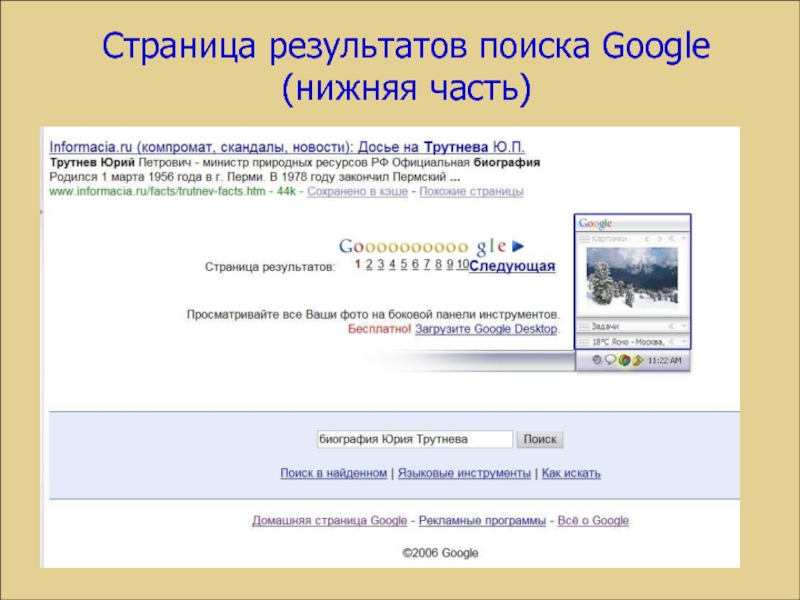The width and height of the screenshot is (800, 600).
Task: Open Домашняя страница Google link
Action: point(330,520)
